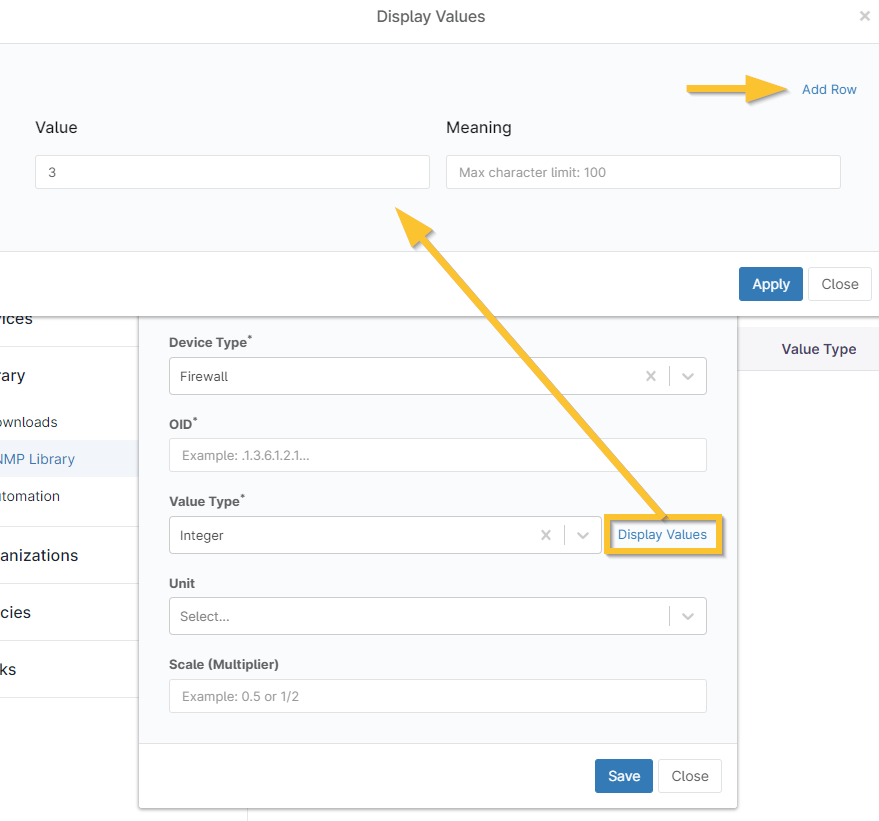The height and width of the screenshot is (821, 879).
Task: Open the Value Type dropdown chevron
Action: click(x=583, y=535)
